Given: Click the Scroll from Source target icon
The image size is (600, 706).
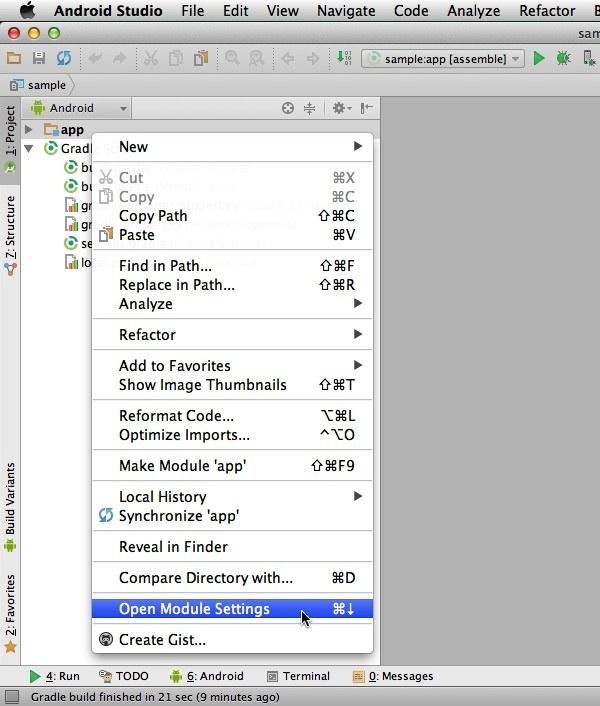Looking at the screenshot, I should coord(288,108).
